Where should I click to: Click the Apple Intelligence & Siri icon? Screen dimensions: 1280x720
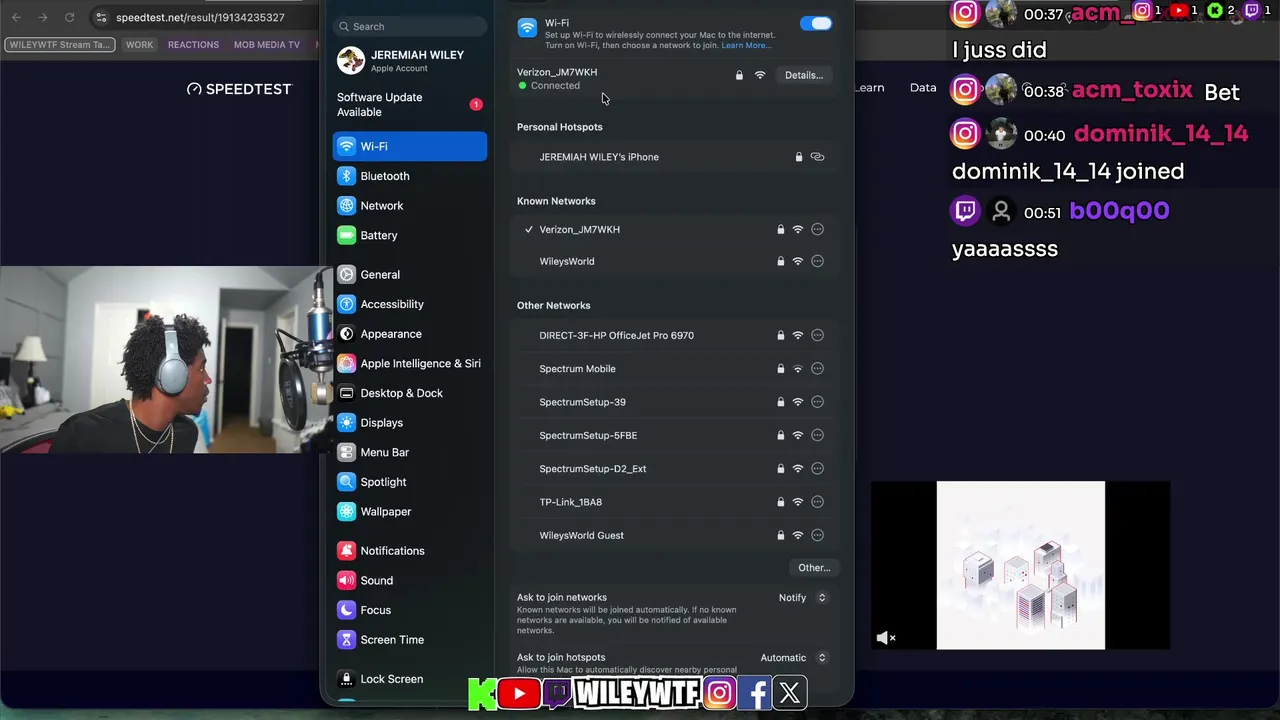click(x=346, y=363)
